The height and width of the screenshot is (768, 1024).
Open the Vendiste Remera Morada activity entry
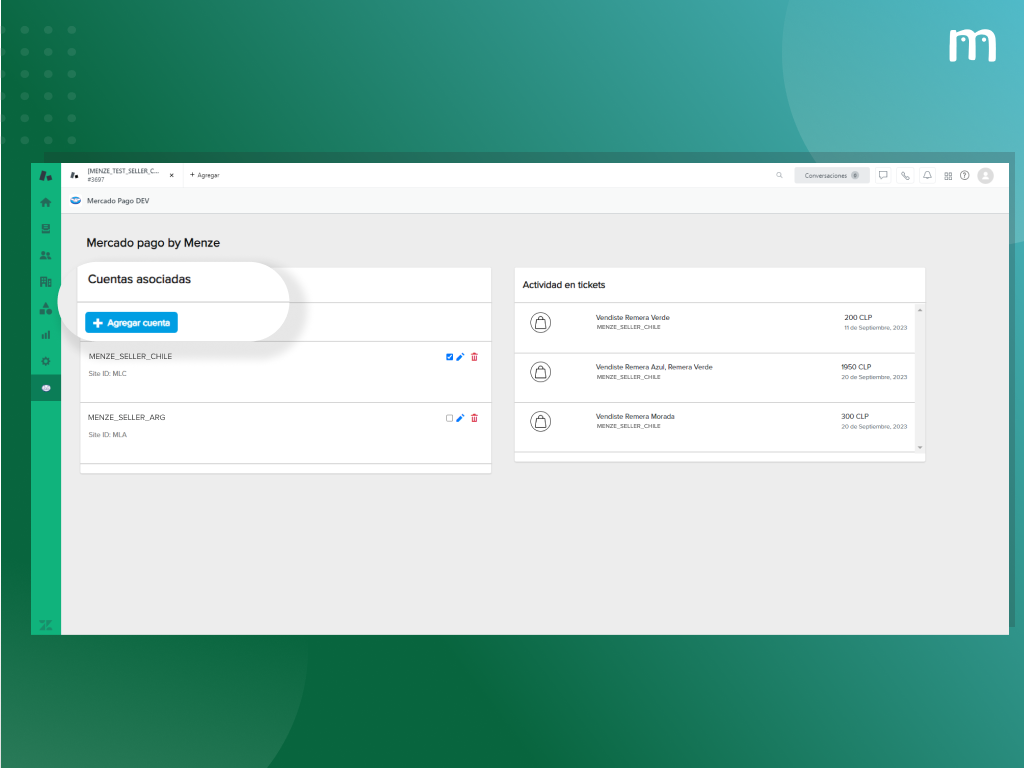pyautogui.click(x=635, y=416)
